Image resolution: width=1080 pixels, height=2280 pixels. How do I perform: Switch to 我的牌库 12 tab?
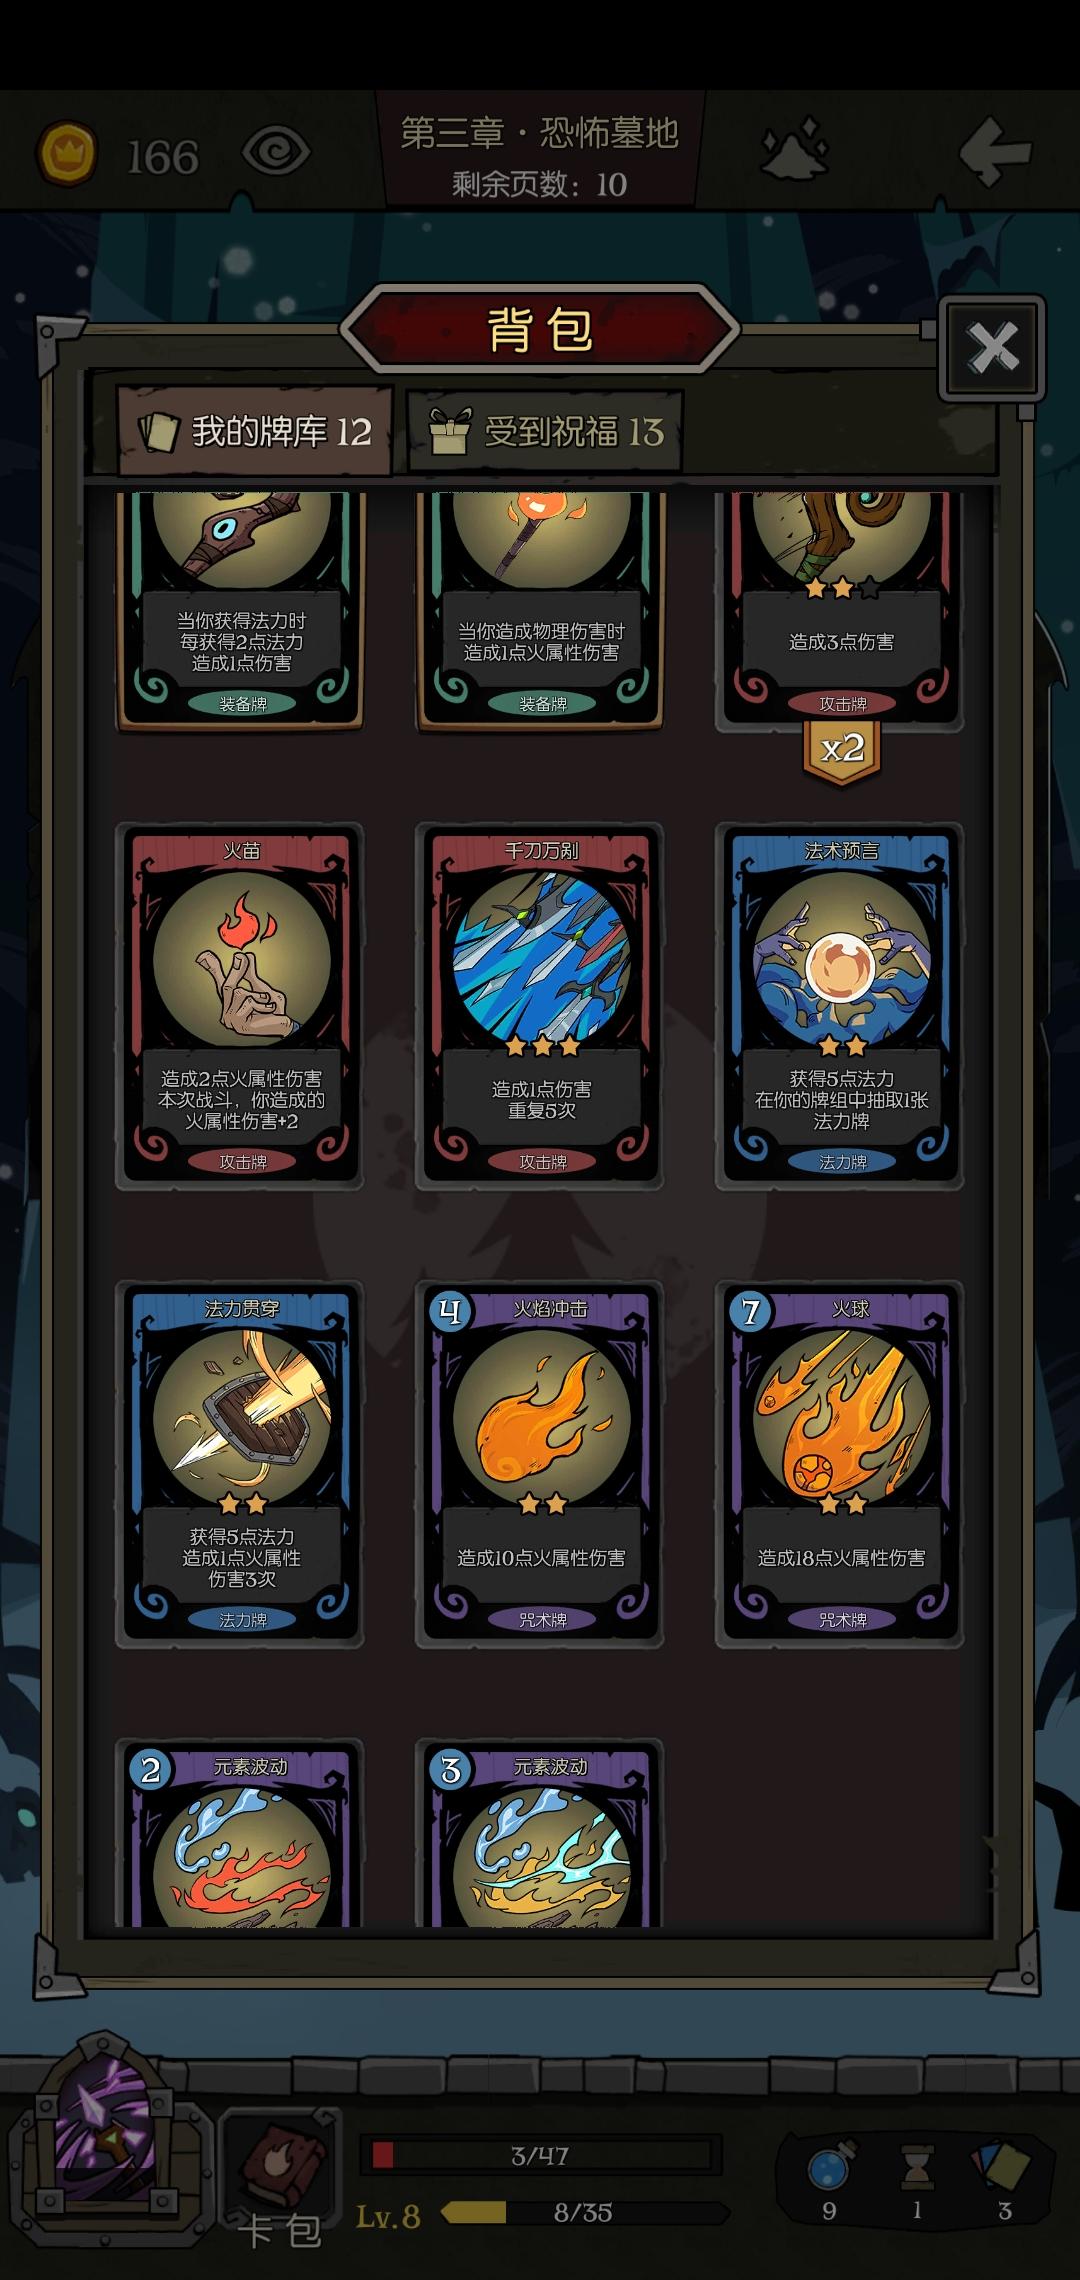[255, 431]
